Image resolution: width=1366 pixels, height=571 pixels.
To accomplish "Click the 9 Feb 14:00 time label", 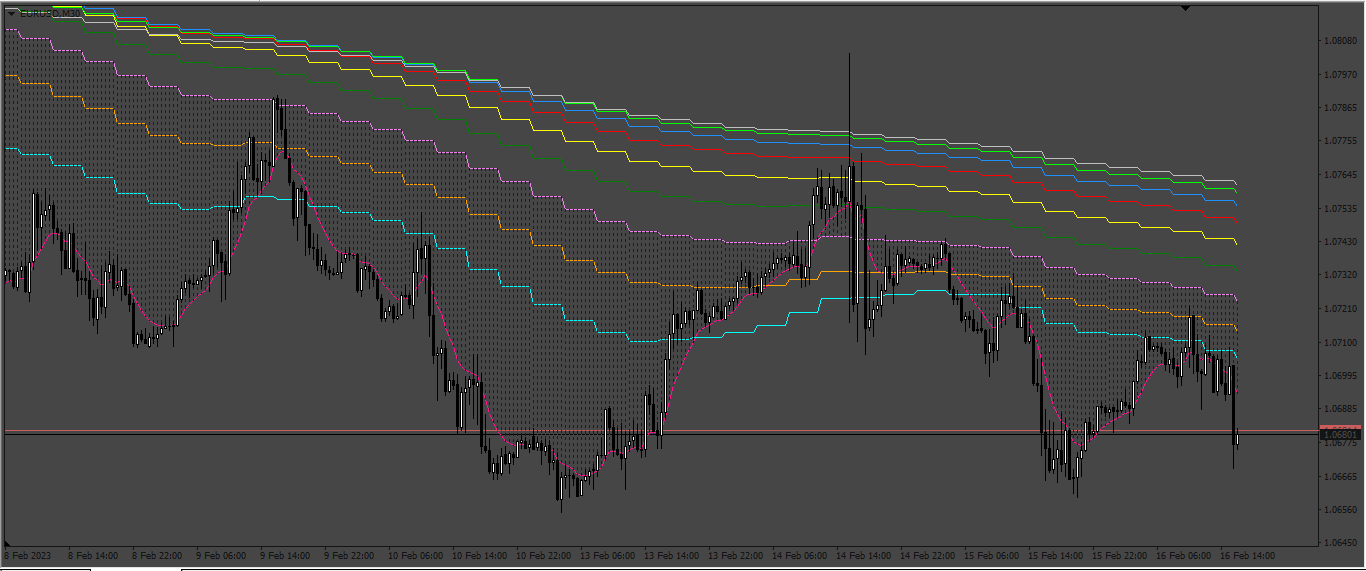I will click(286, 554).
